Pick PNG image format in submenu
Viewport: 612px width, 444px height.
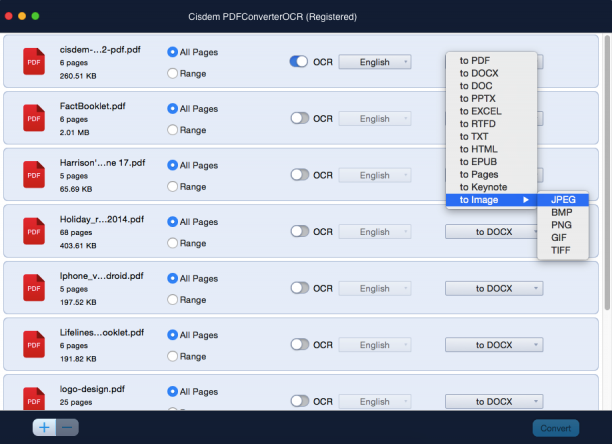pos(563,225)
